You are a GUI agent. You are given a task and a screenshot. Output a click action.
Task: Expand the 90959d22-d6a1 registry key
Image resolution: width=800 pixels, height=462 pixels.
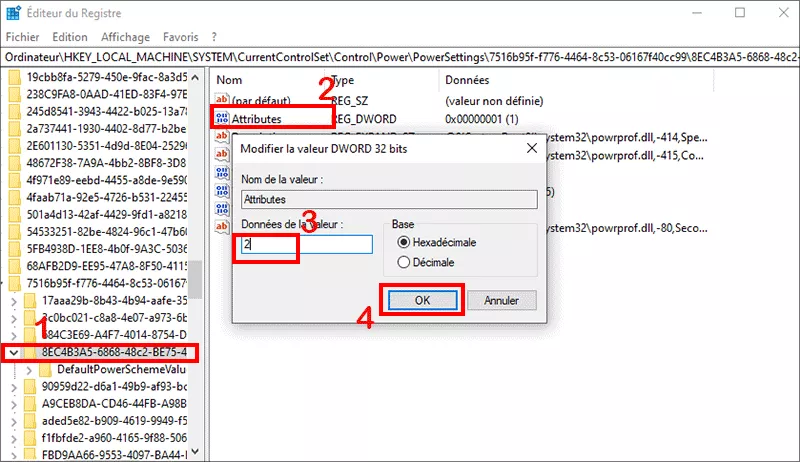(x=12, y=387)
